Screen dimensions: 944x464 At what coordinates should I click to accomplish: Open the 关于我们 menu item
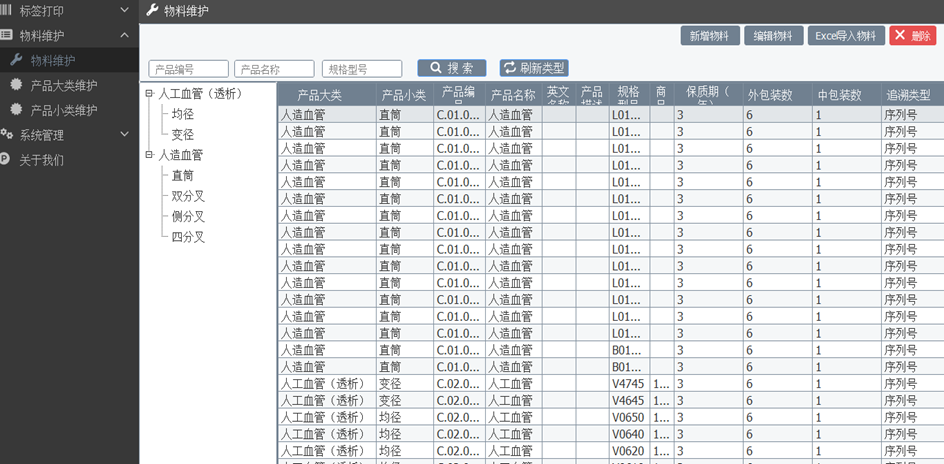coord(42,159)
